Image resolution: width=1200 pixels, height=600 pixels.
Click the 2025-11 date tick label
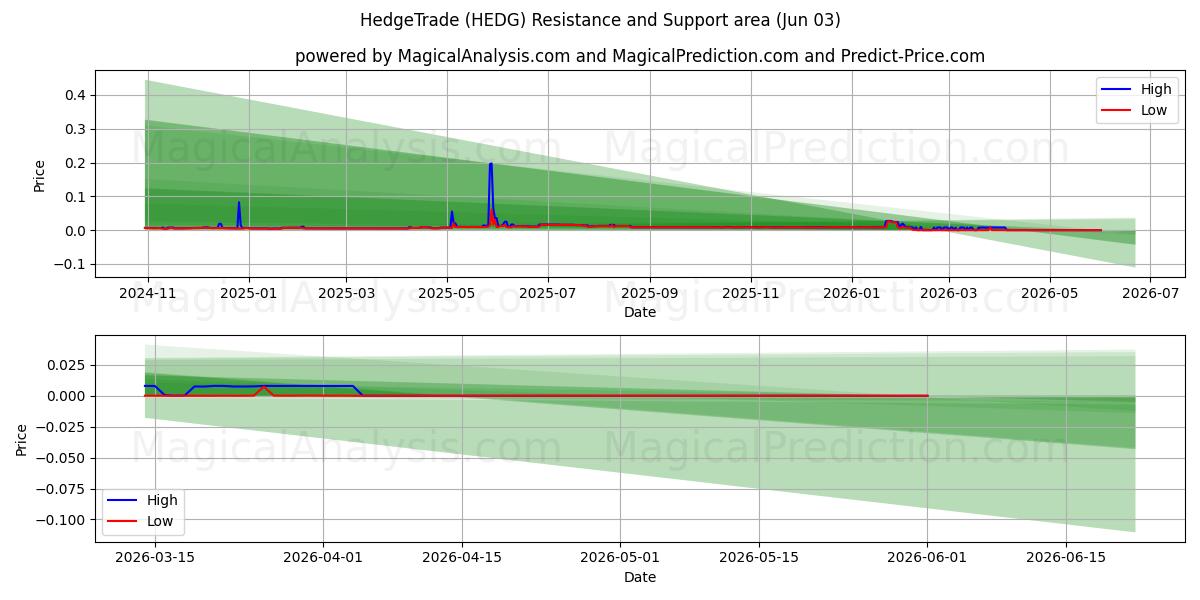tap(750, 294)
